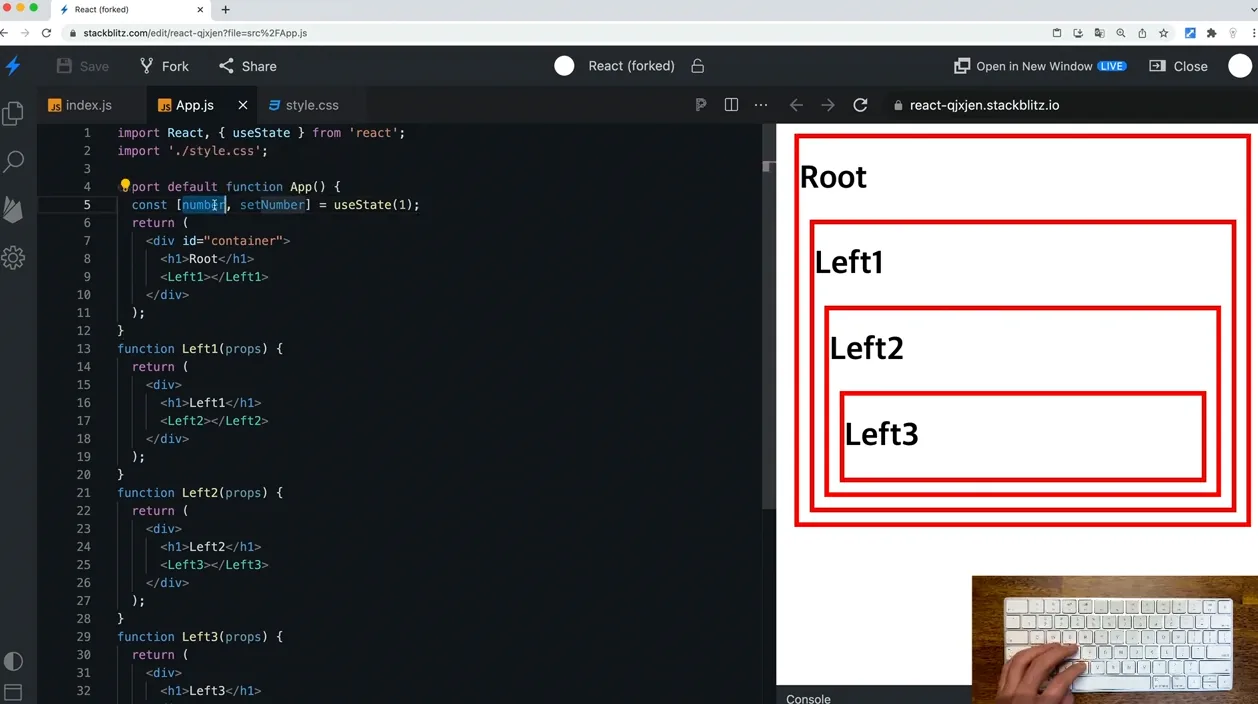Toggle the light/dark theme icon

pyautogui.click(x=14, y=661)
